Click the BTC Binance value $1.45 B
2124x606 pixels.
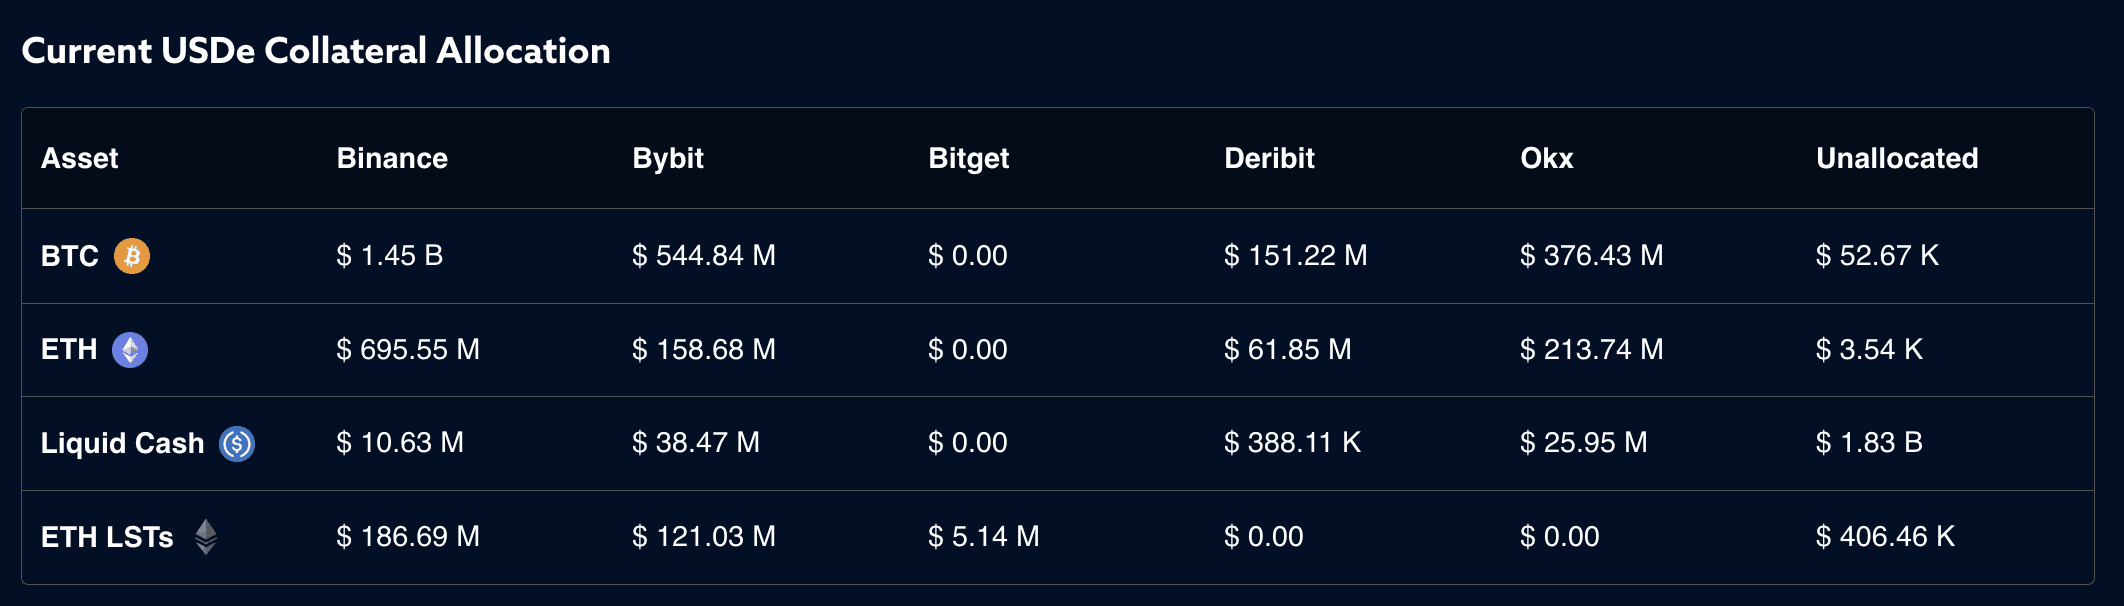click(x=390, y=256)
